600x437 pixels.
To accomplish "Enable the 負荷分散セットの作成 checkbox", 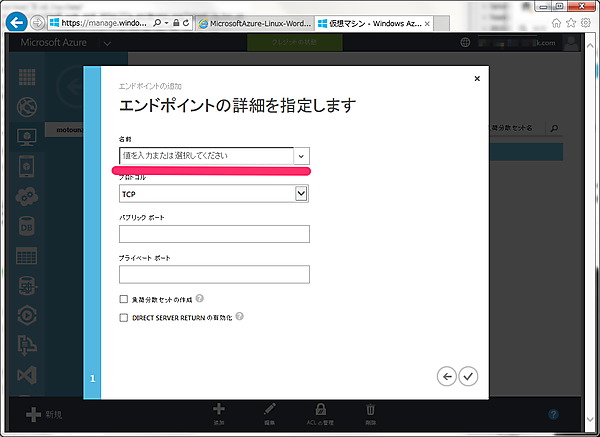I will pyautogui.click(x=124, y=299).
